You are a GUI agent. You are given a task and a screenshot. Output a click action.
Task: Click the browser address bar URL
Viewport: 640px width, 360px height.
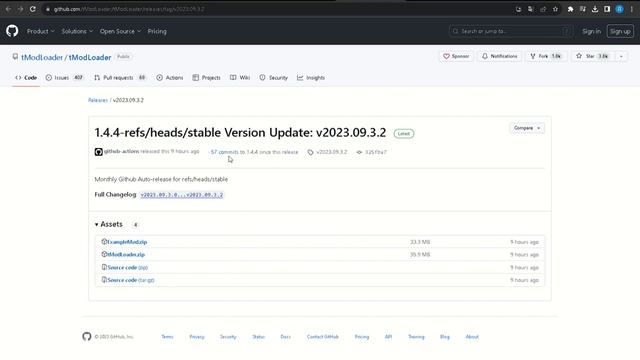coord(129,9)
